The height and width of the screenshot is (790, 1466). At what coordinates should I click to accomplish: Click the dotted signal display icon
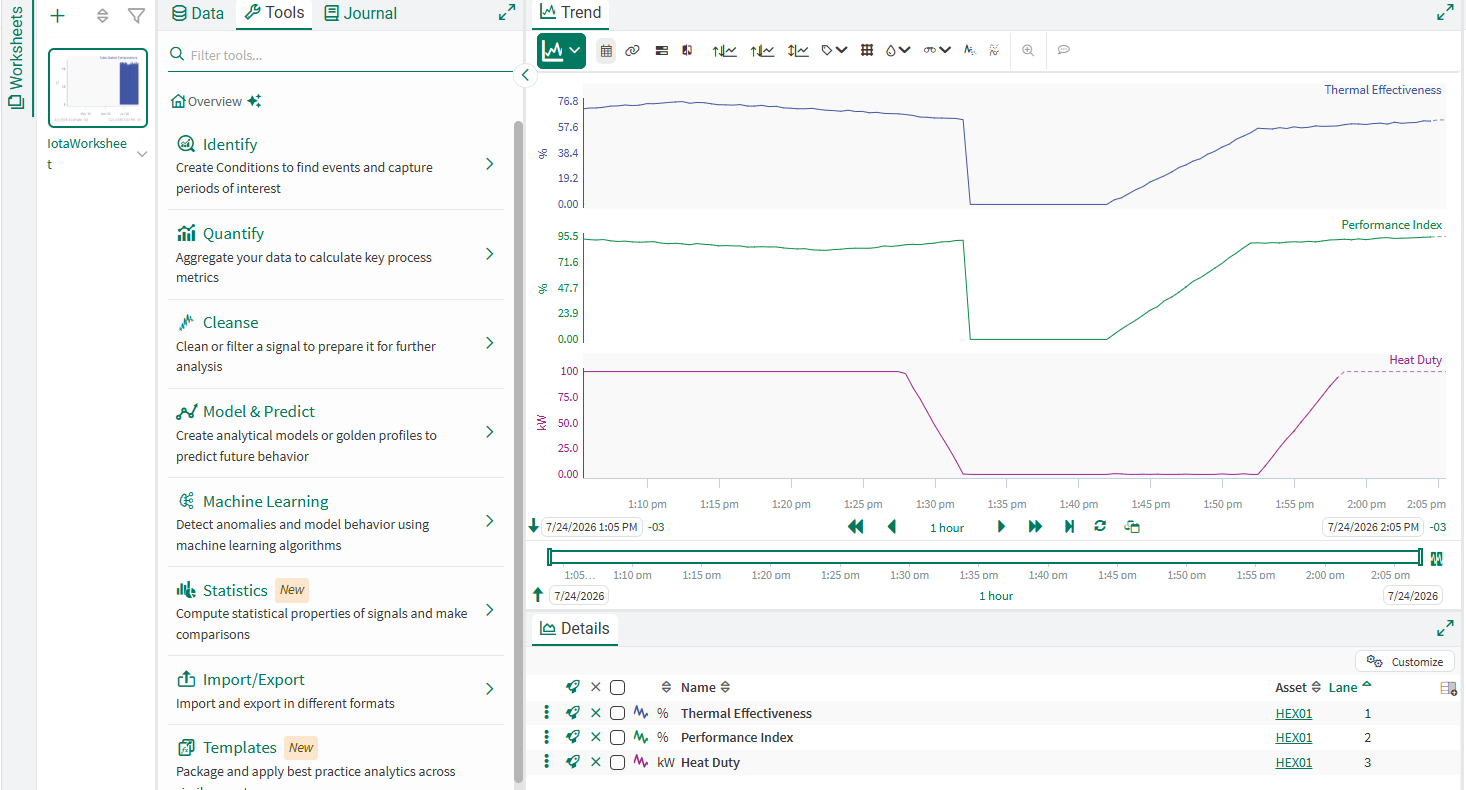click(x=993, y=50)
